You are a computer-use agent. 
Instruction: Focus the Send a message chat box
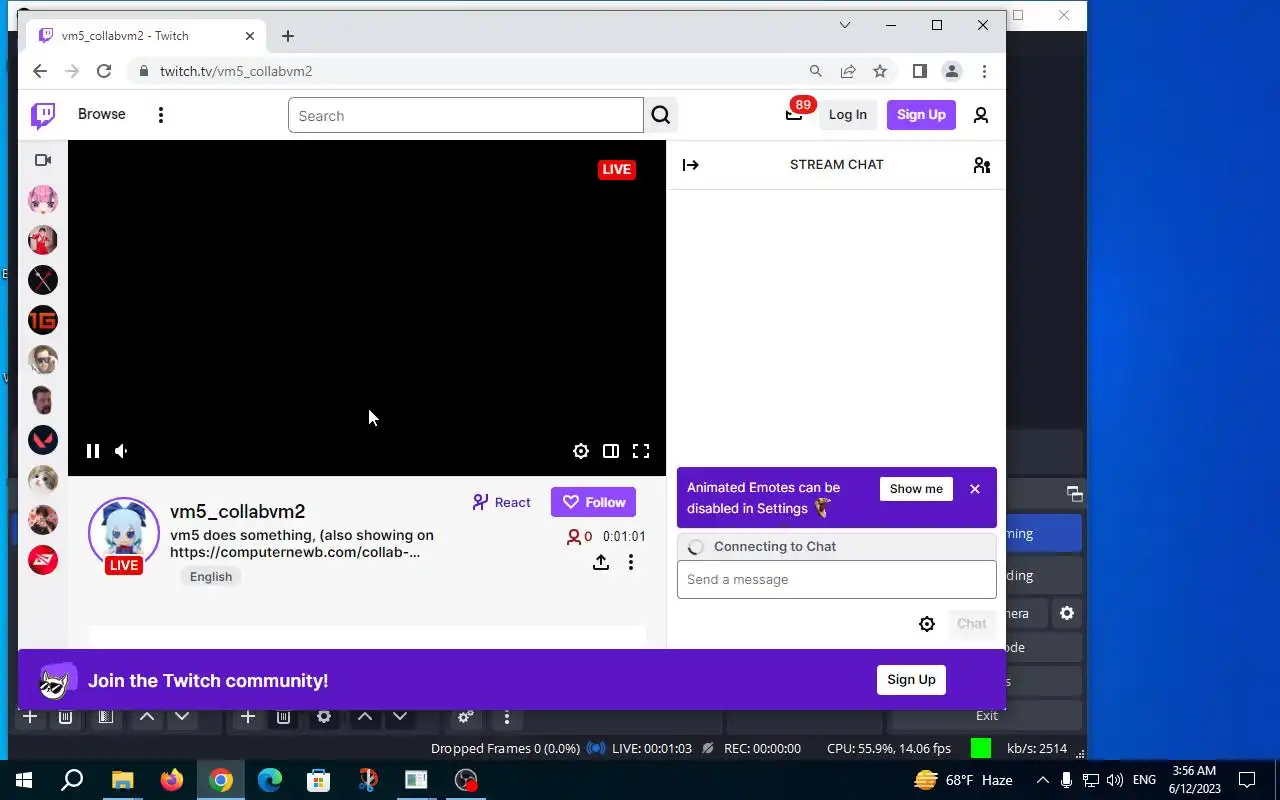(x=837, y=580)
